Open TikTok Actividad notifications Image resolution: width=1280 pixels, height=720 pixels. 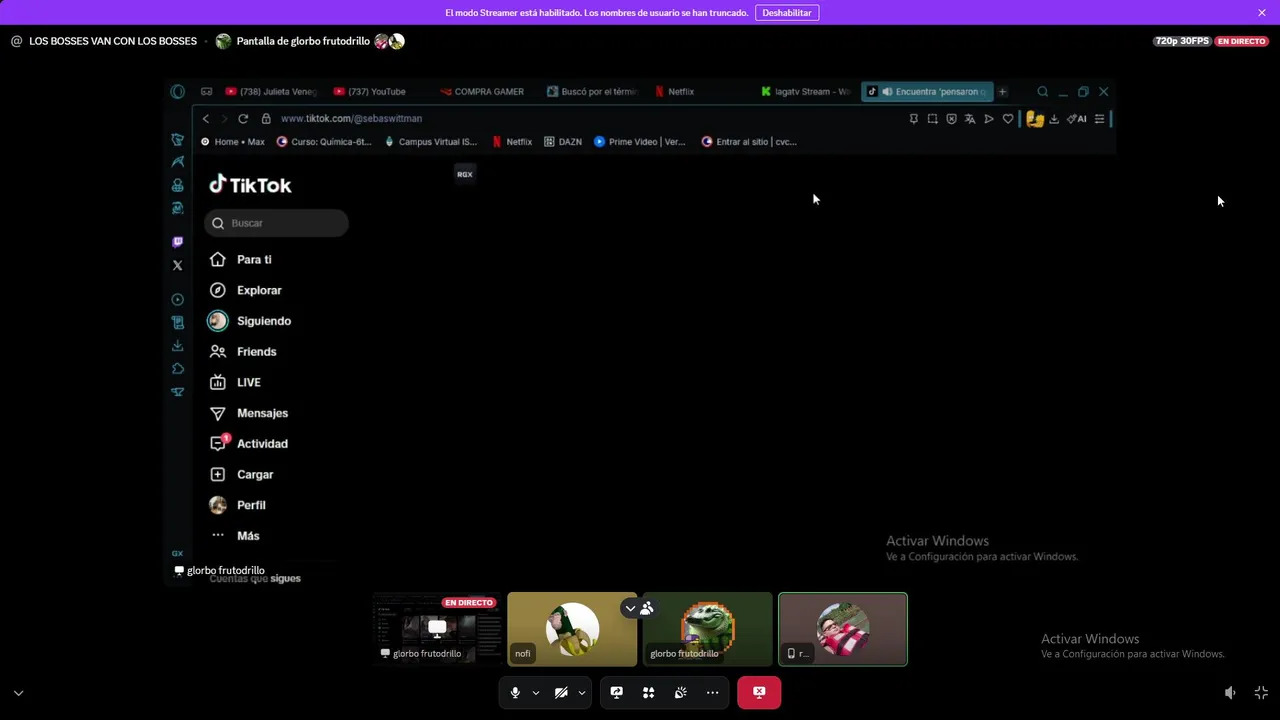tap(249, 444)
